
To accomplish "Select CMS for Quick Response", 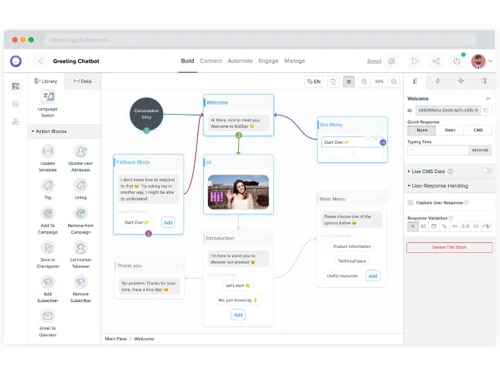I will tap(478, 130).
